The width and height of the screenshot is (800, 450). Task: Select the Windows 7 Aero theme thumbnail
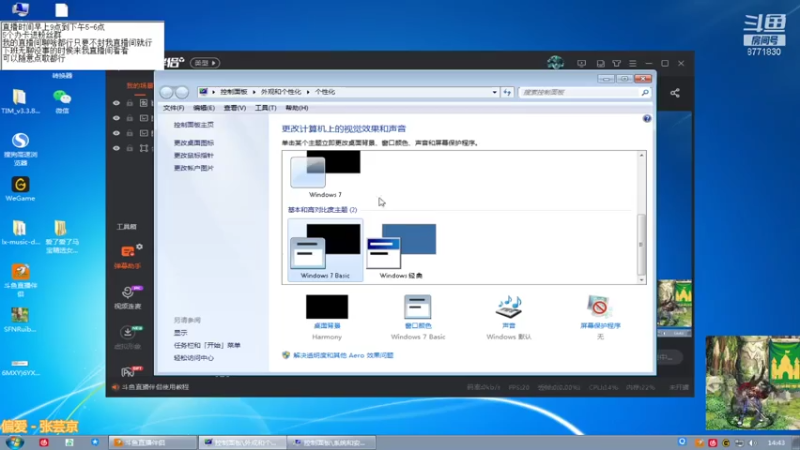tap(325, 174)
